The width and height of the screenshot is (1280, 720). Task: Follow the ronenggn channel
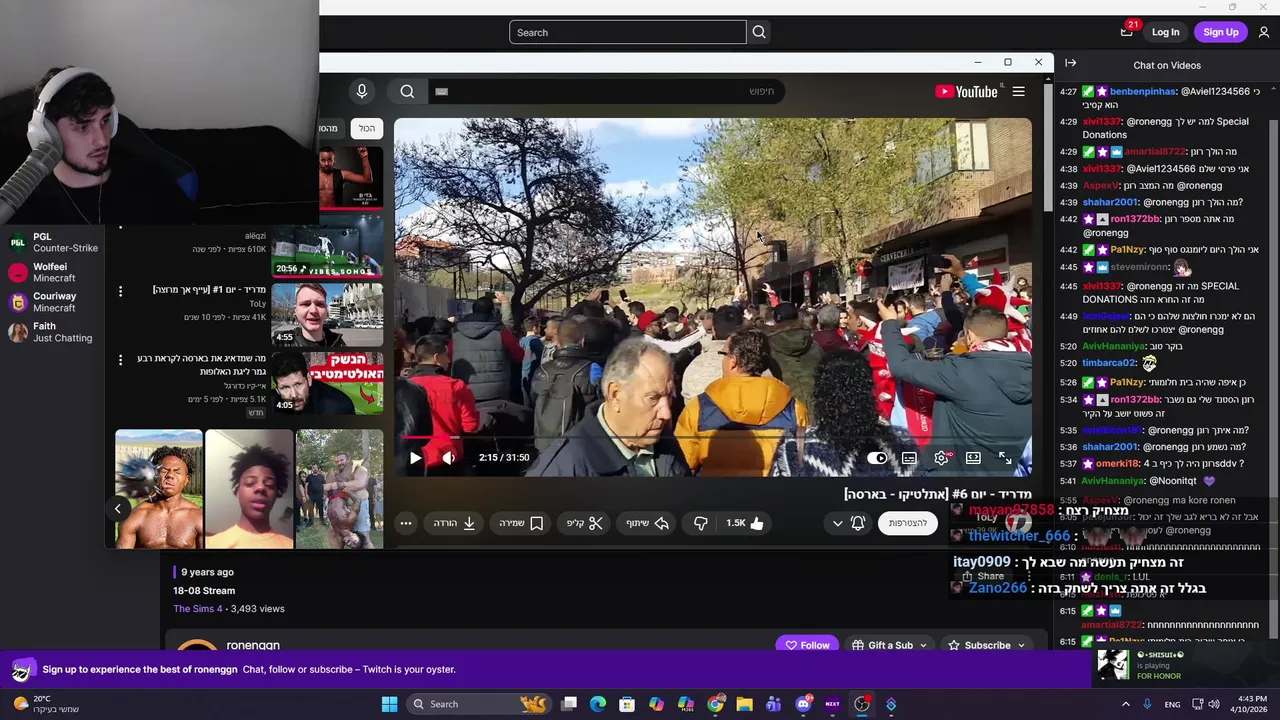pyautogui.click(x=807, y=646)
